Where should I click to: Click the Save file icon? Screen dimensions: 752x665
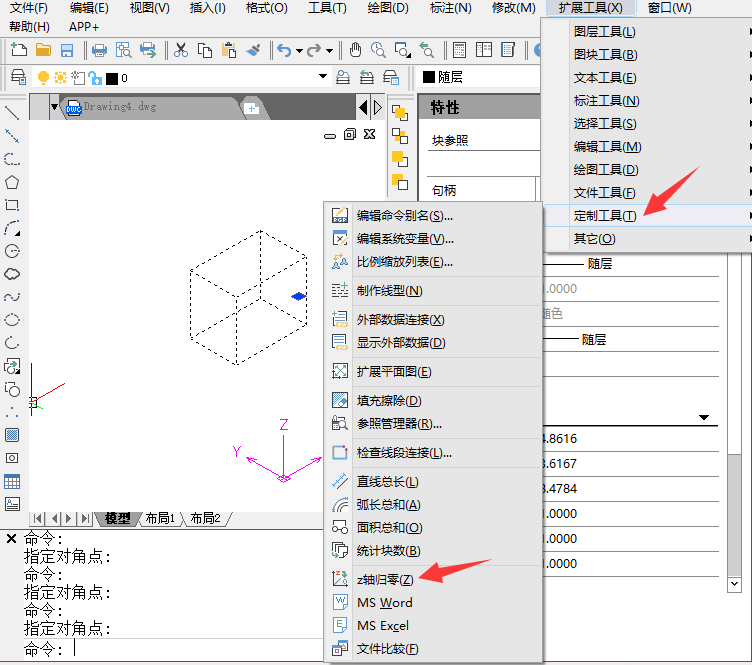[x=67, y=49]
